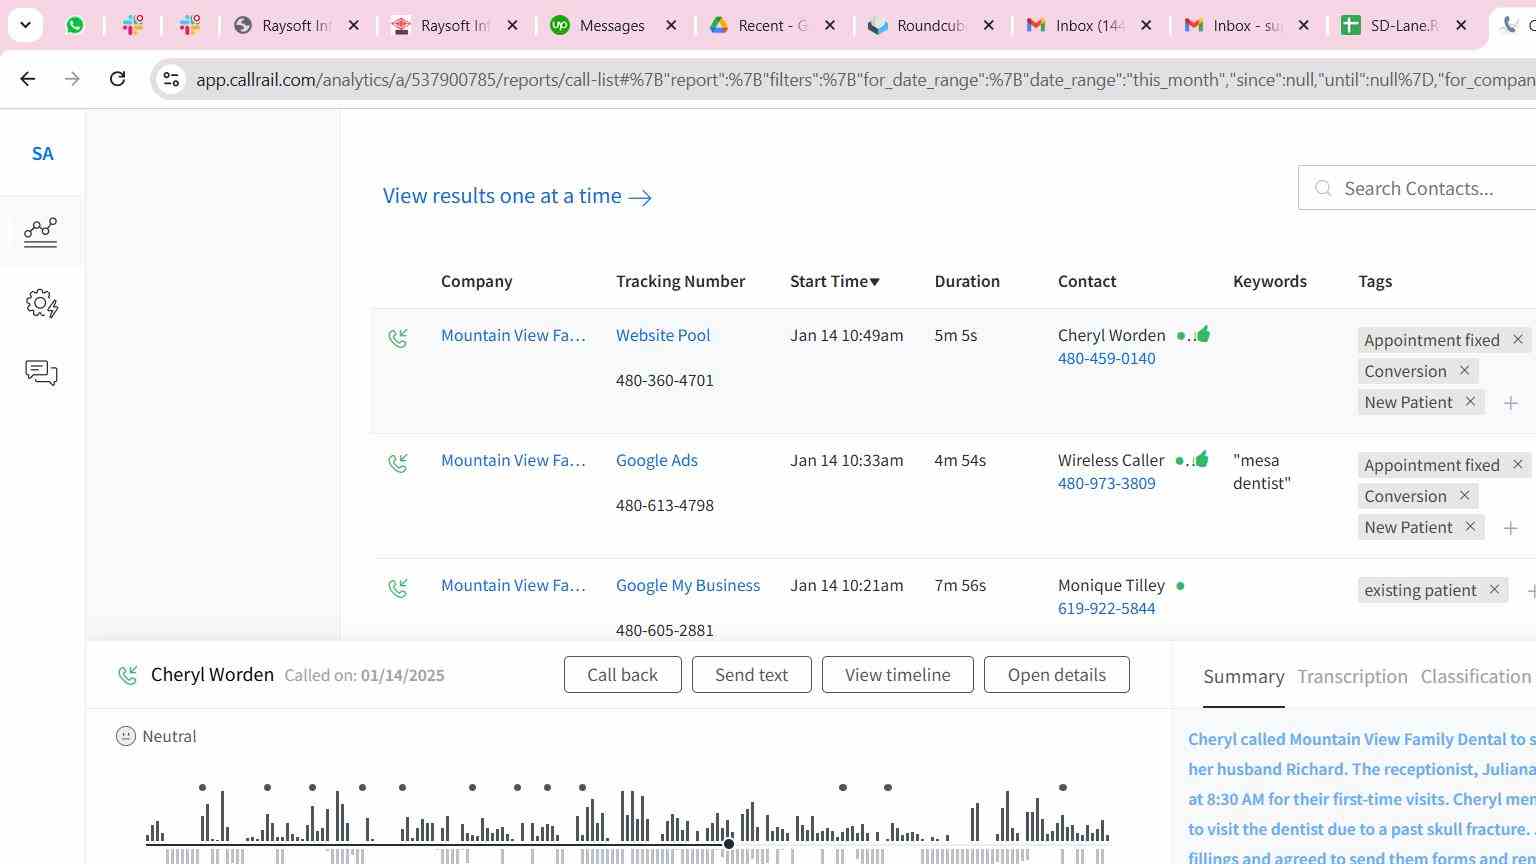Click call icon beside Cheryl Worden in detail panel
This screenshot has height=864, width=1536.
pyautogui.click(x=128, y=676)
